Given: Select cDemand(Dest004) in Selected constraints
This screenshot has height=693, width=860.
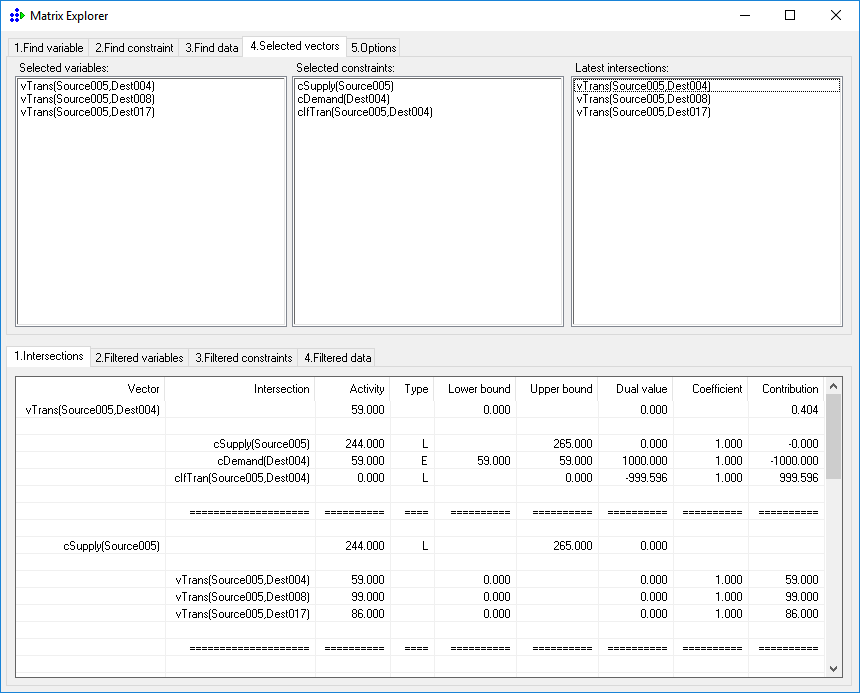Looking at the screenshot, I should (343, 99).
